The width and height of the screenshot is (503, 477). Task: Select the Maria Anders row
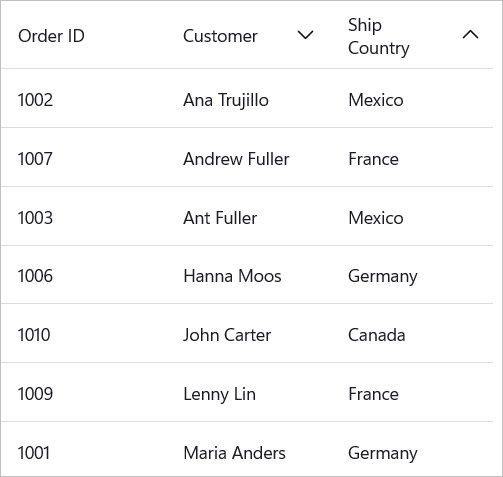click(247, 449)
